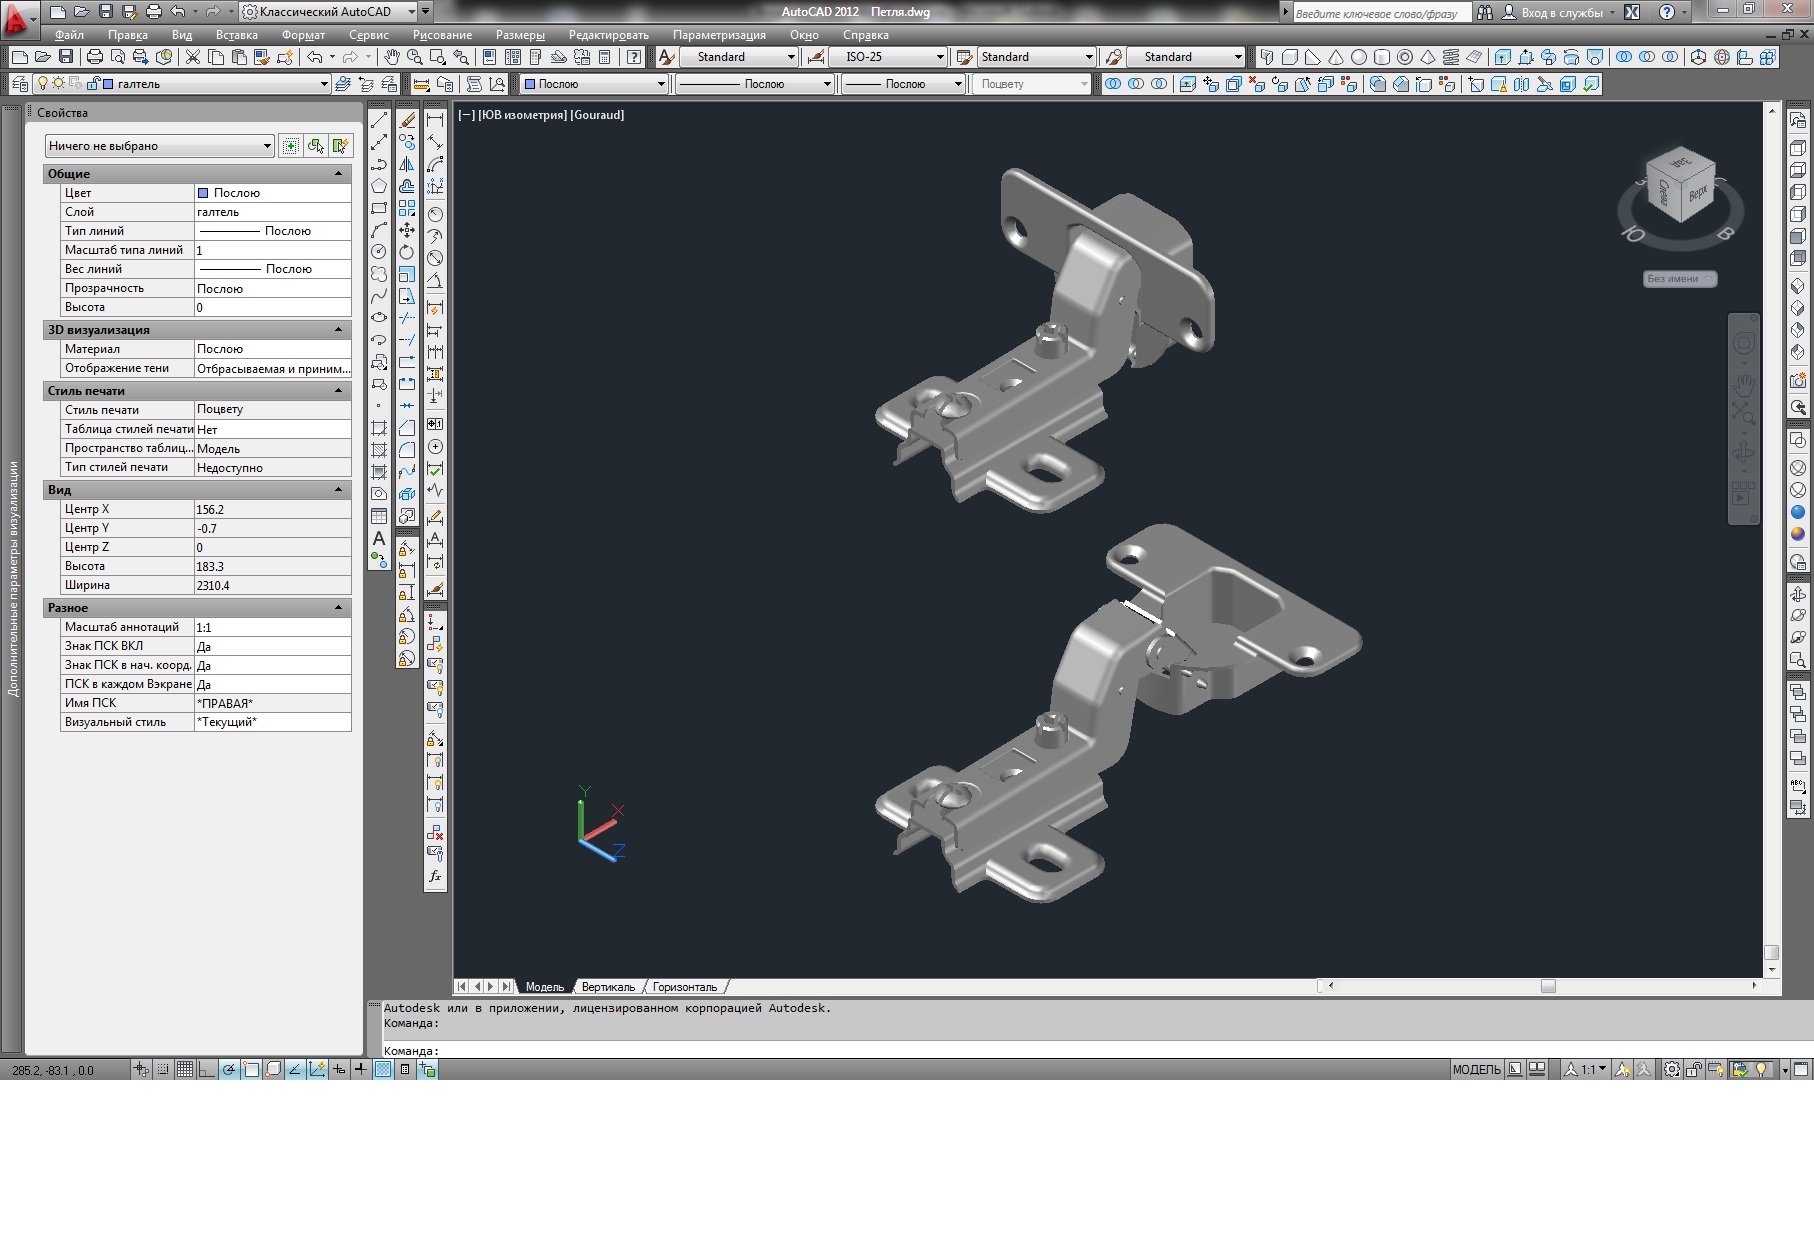1814x1246 pixels.
Task: Toggle Object Snap in status bar
Action: pos(251,1069)
